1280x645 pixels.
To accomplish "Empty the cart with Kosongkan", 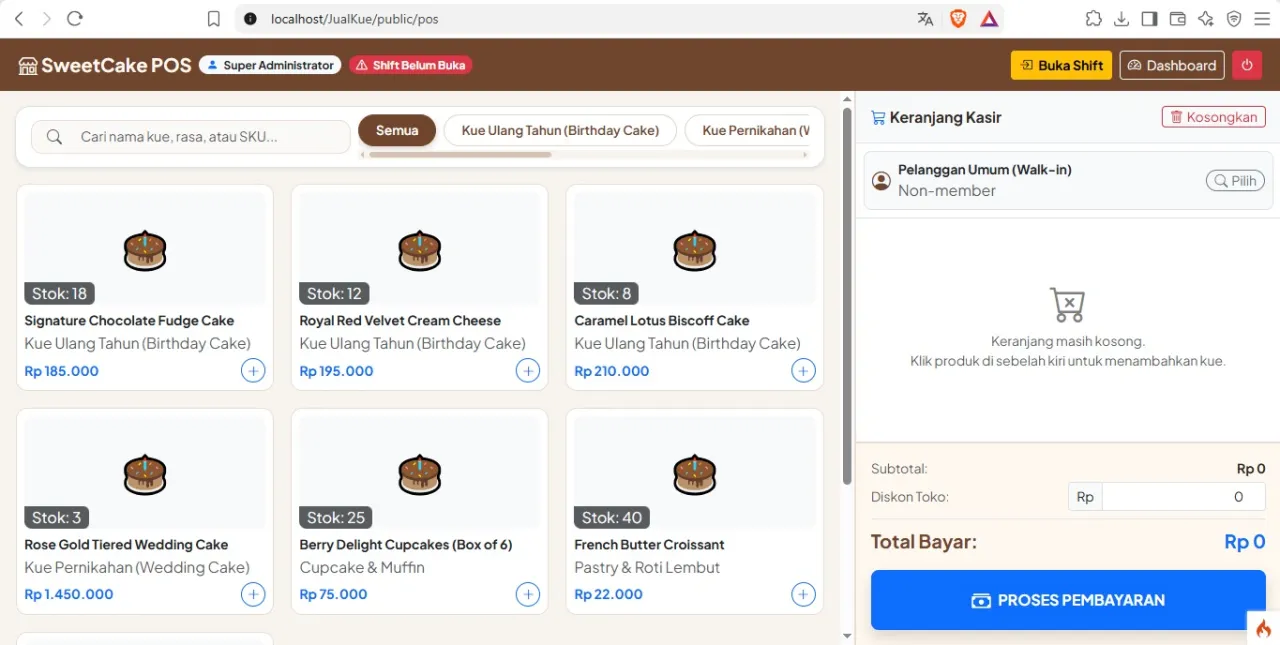I will (x=1213, y=117).
